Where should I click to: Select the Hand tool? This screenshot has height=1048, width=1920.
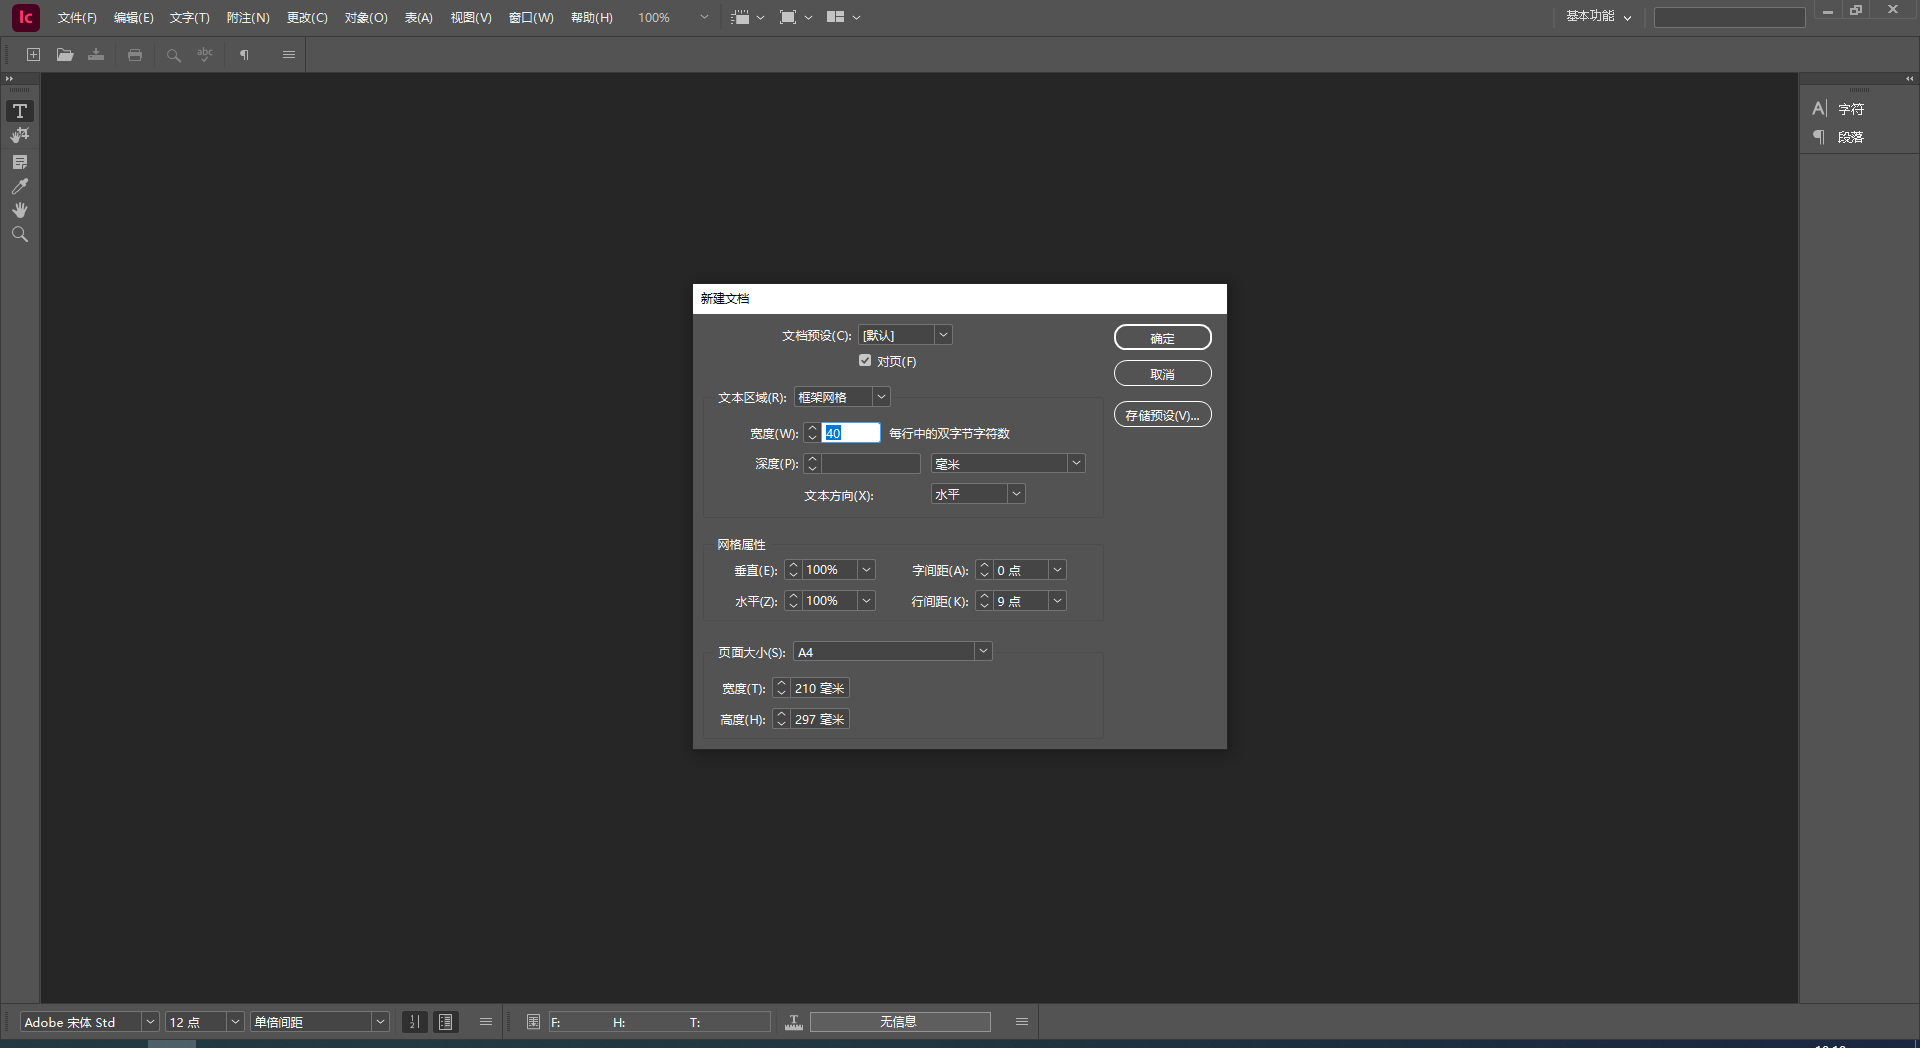click(20, 210)
